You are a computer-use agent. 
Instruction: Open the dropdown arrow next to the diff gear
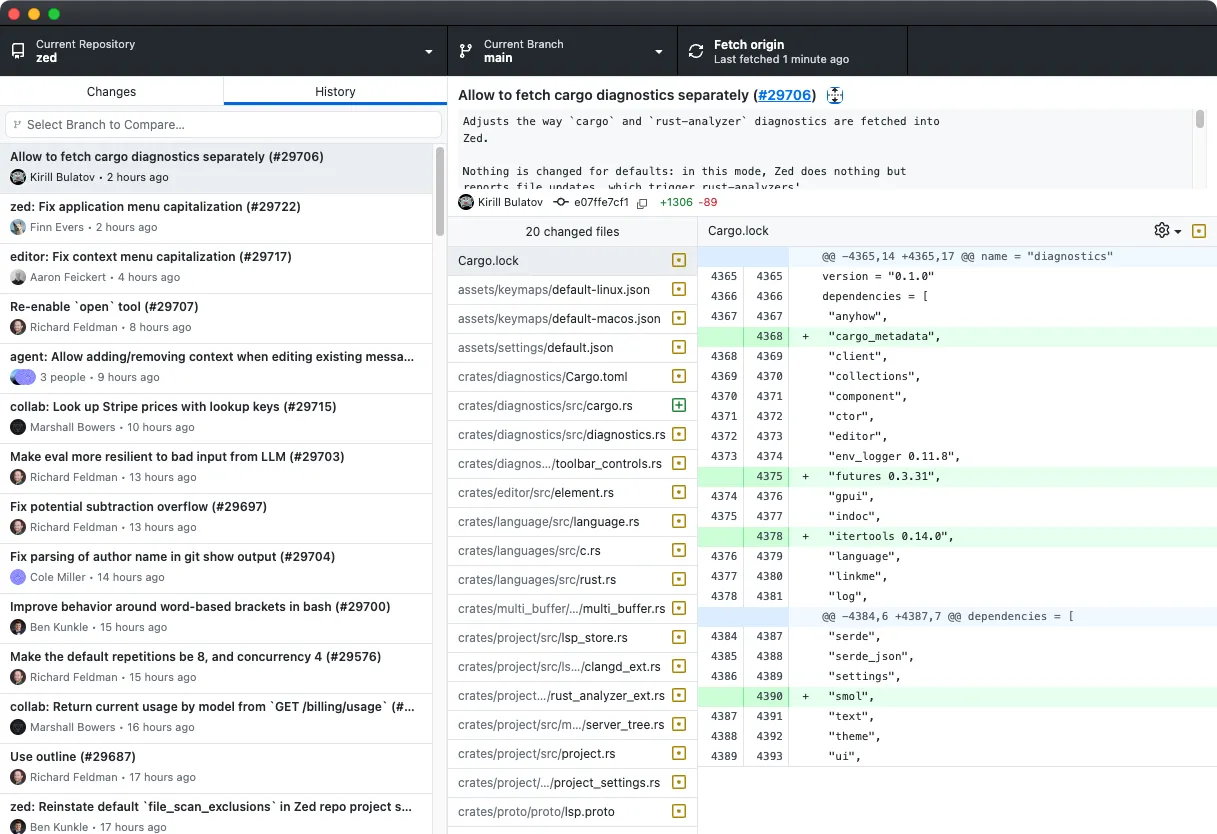[x=1176, y=230]
